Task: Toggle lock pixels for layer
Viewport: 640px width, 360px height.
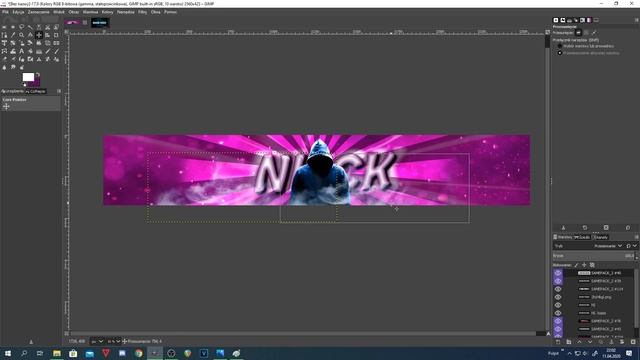Action: 576,265
